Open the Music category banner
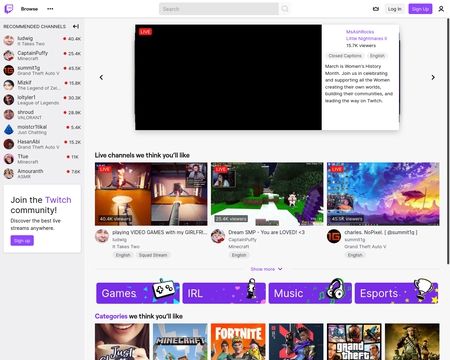 [x=310, y=293]
